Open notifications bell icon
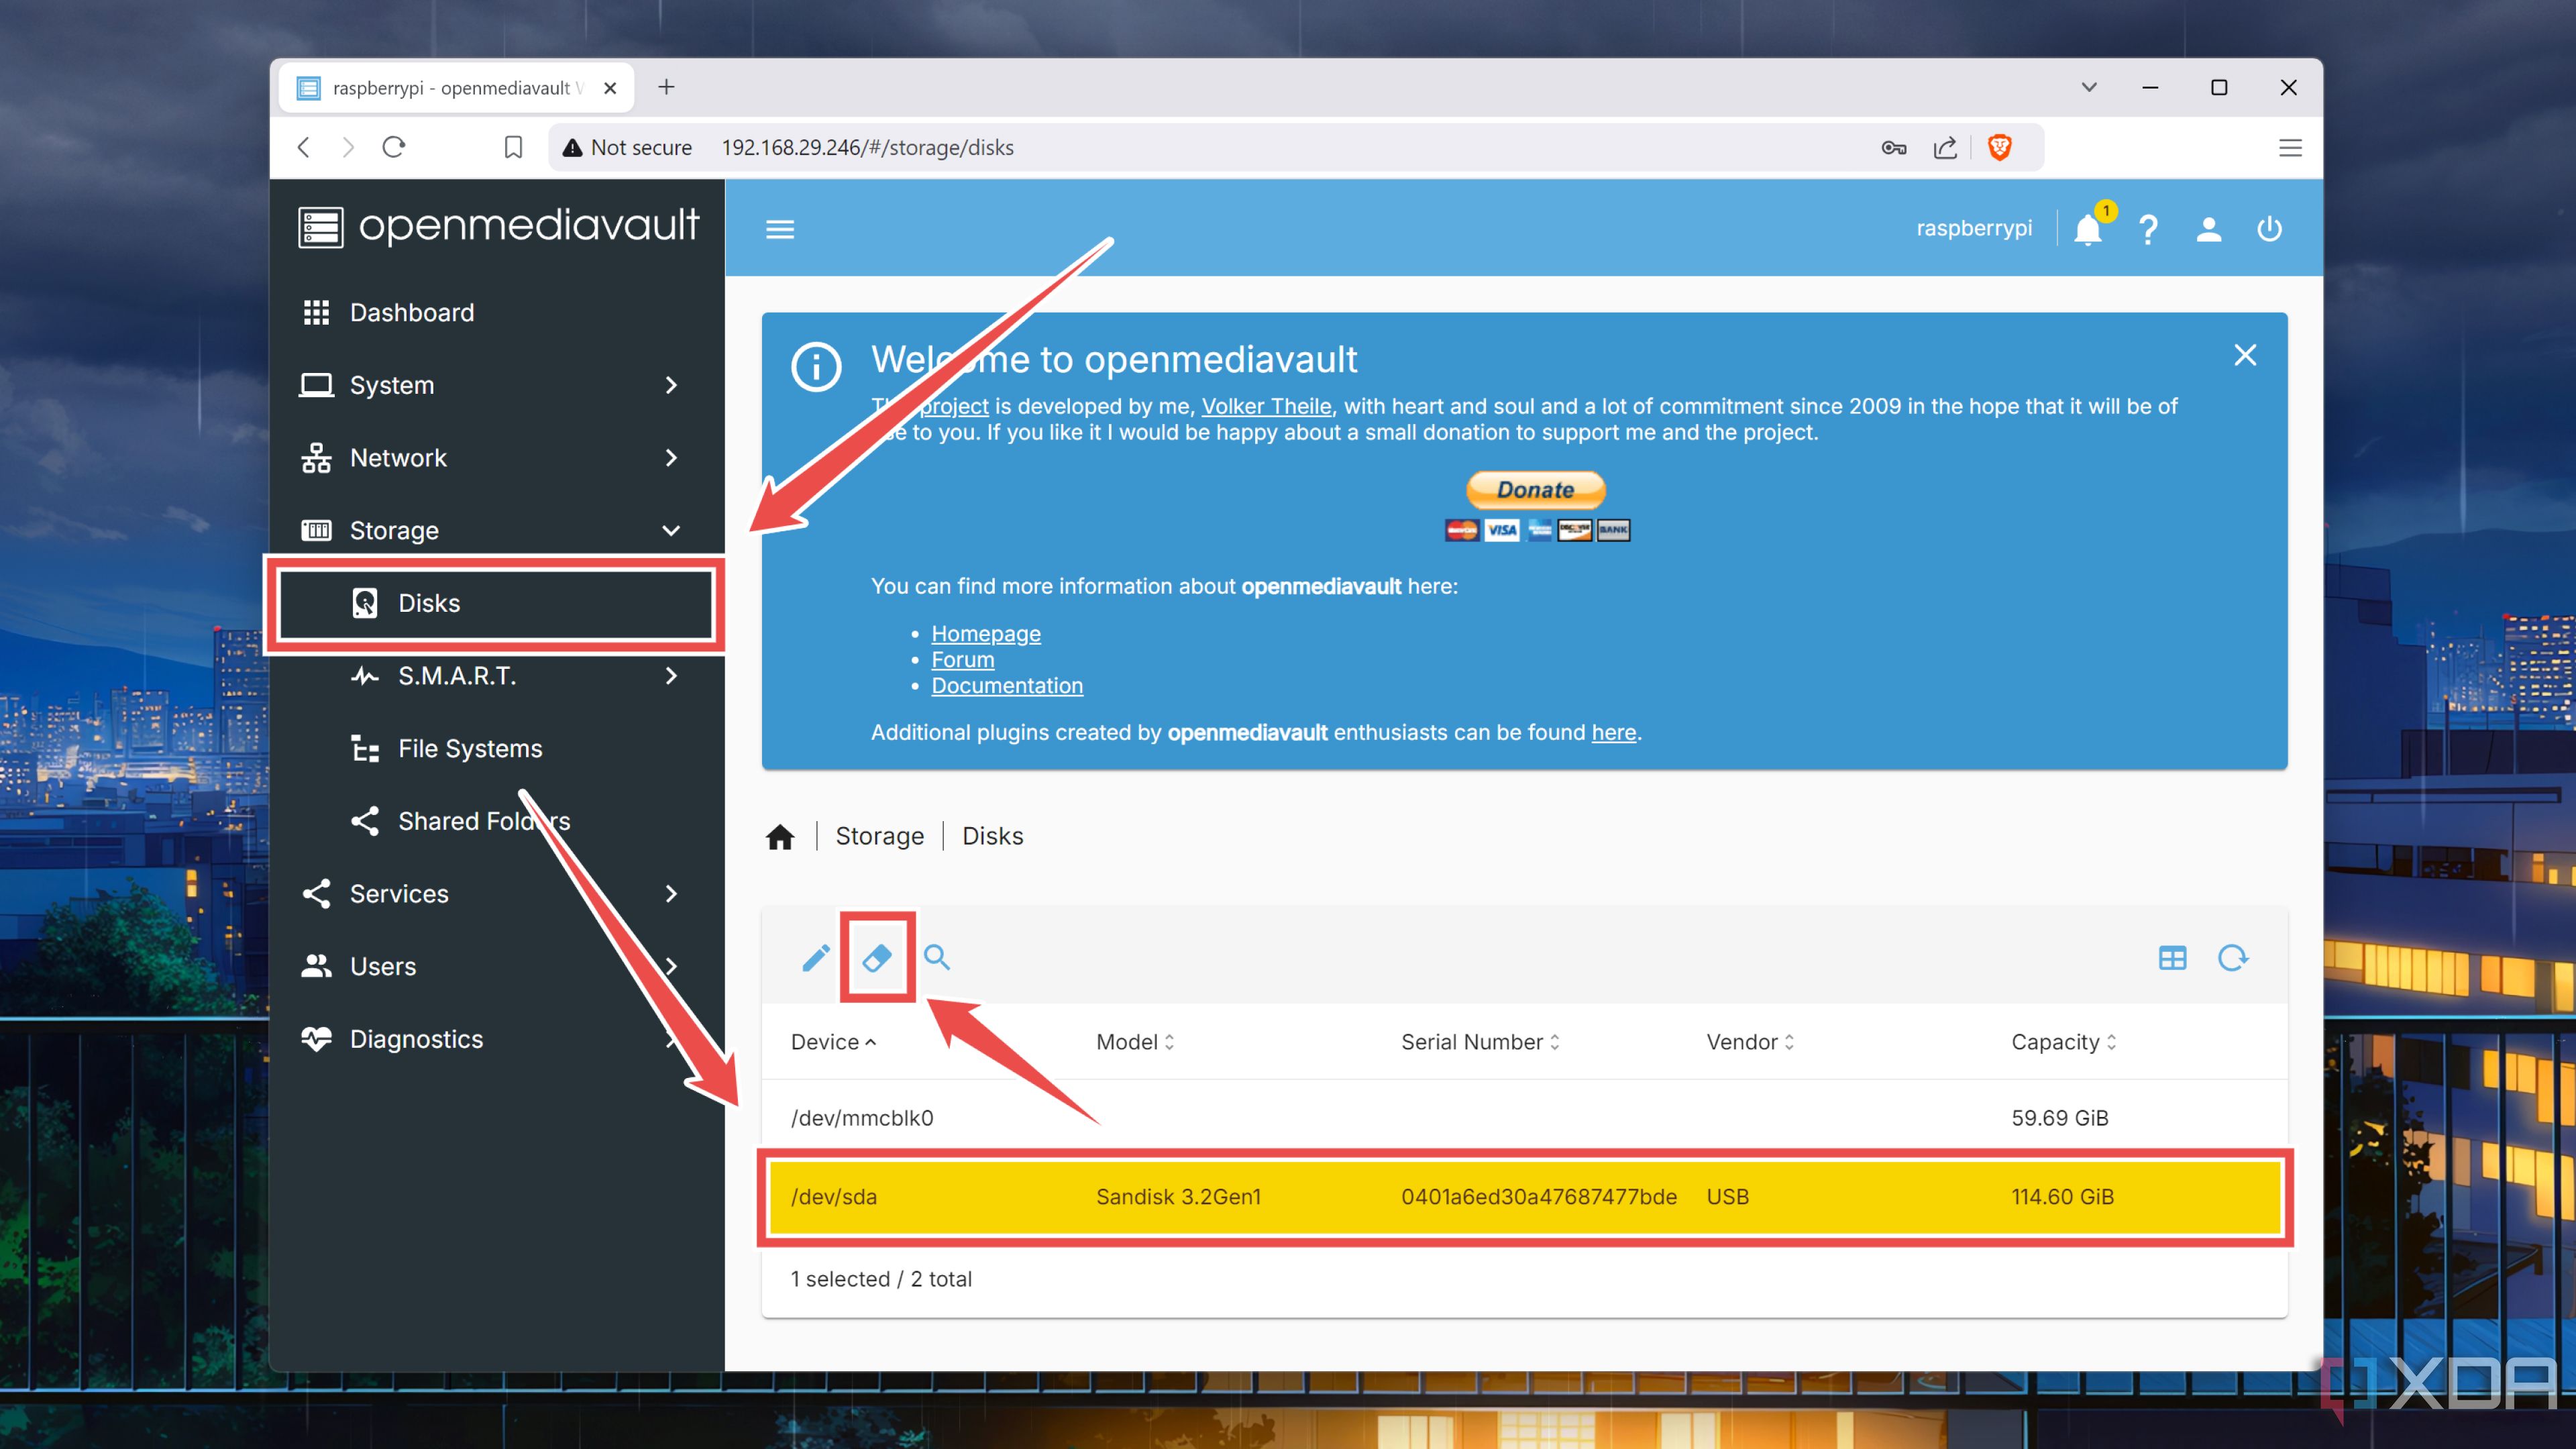Image resolution: width=2576 pixels, height=1449 pixels. click(2088, 229)
